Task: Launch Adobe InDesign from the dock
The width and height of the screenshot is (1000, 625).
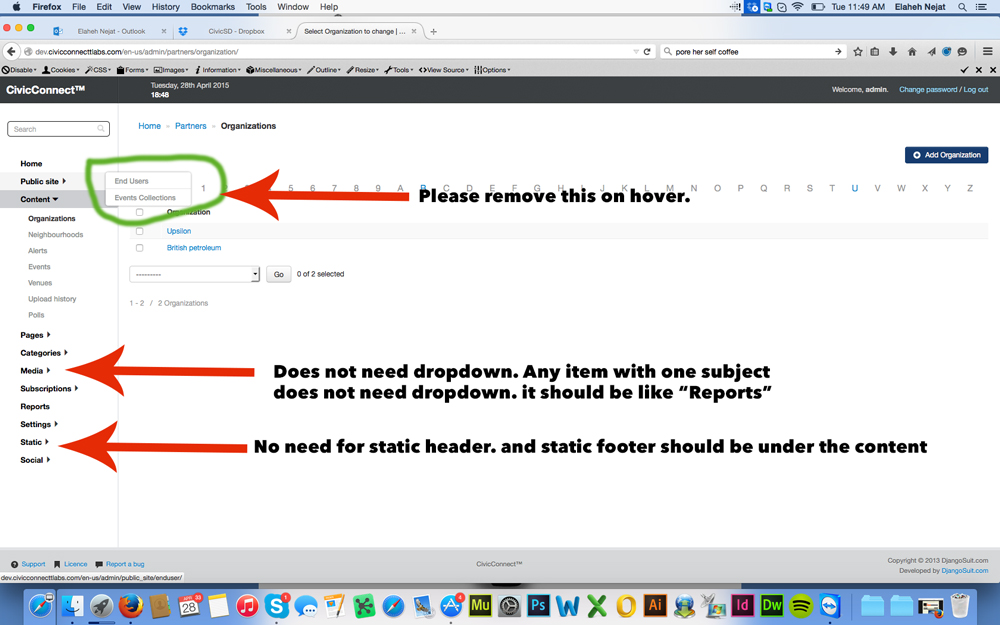Action: 742,605
